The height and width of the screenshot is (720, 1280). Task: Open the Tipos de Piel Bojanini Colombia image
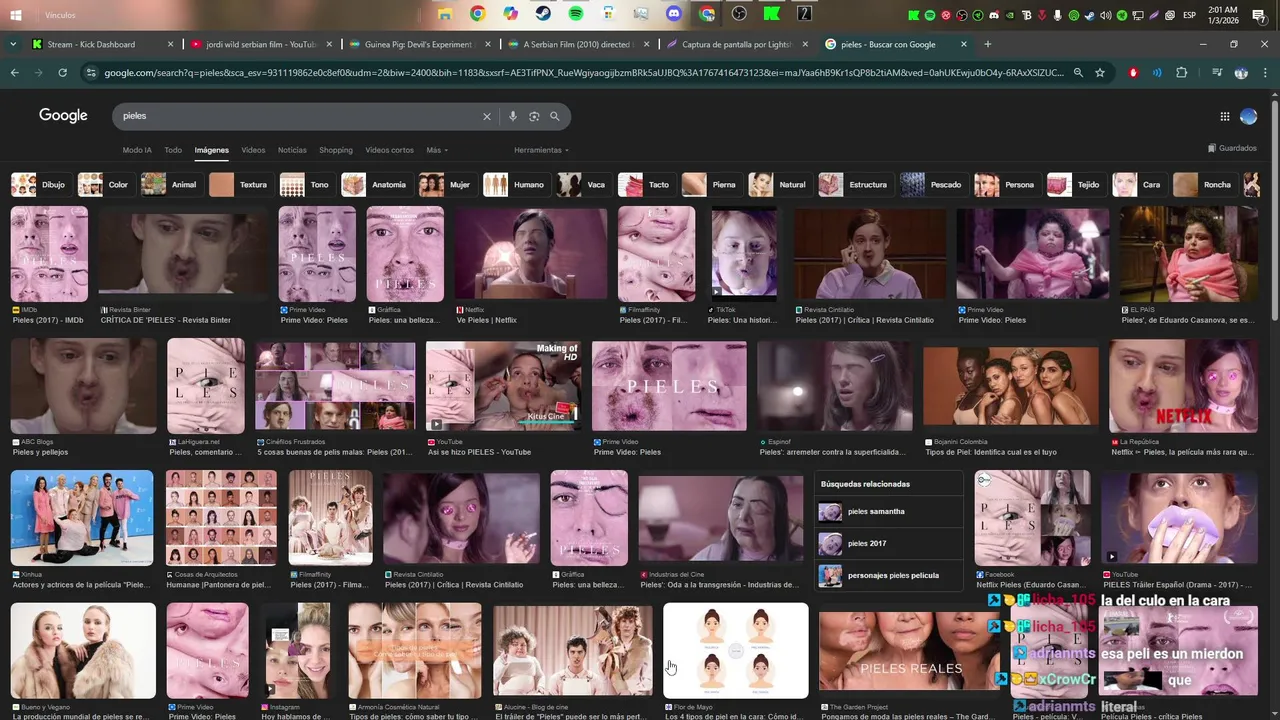click(x=1010, y=386)
